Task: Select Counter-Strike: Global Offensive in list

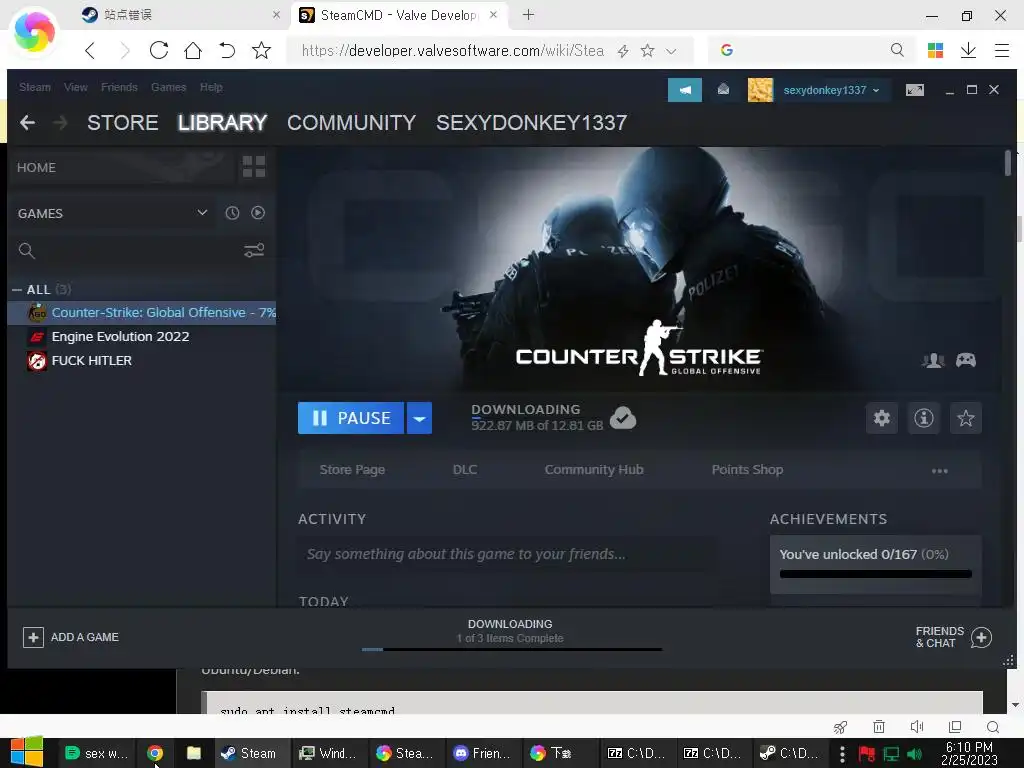Action: pyautogui.click(x=142, y=312)
